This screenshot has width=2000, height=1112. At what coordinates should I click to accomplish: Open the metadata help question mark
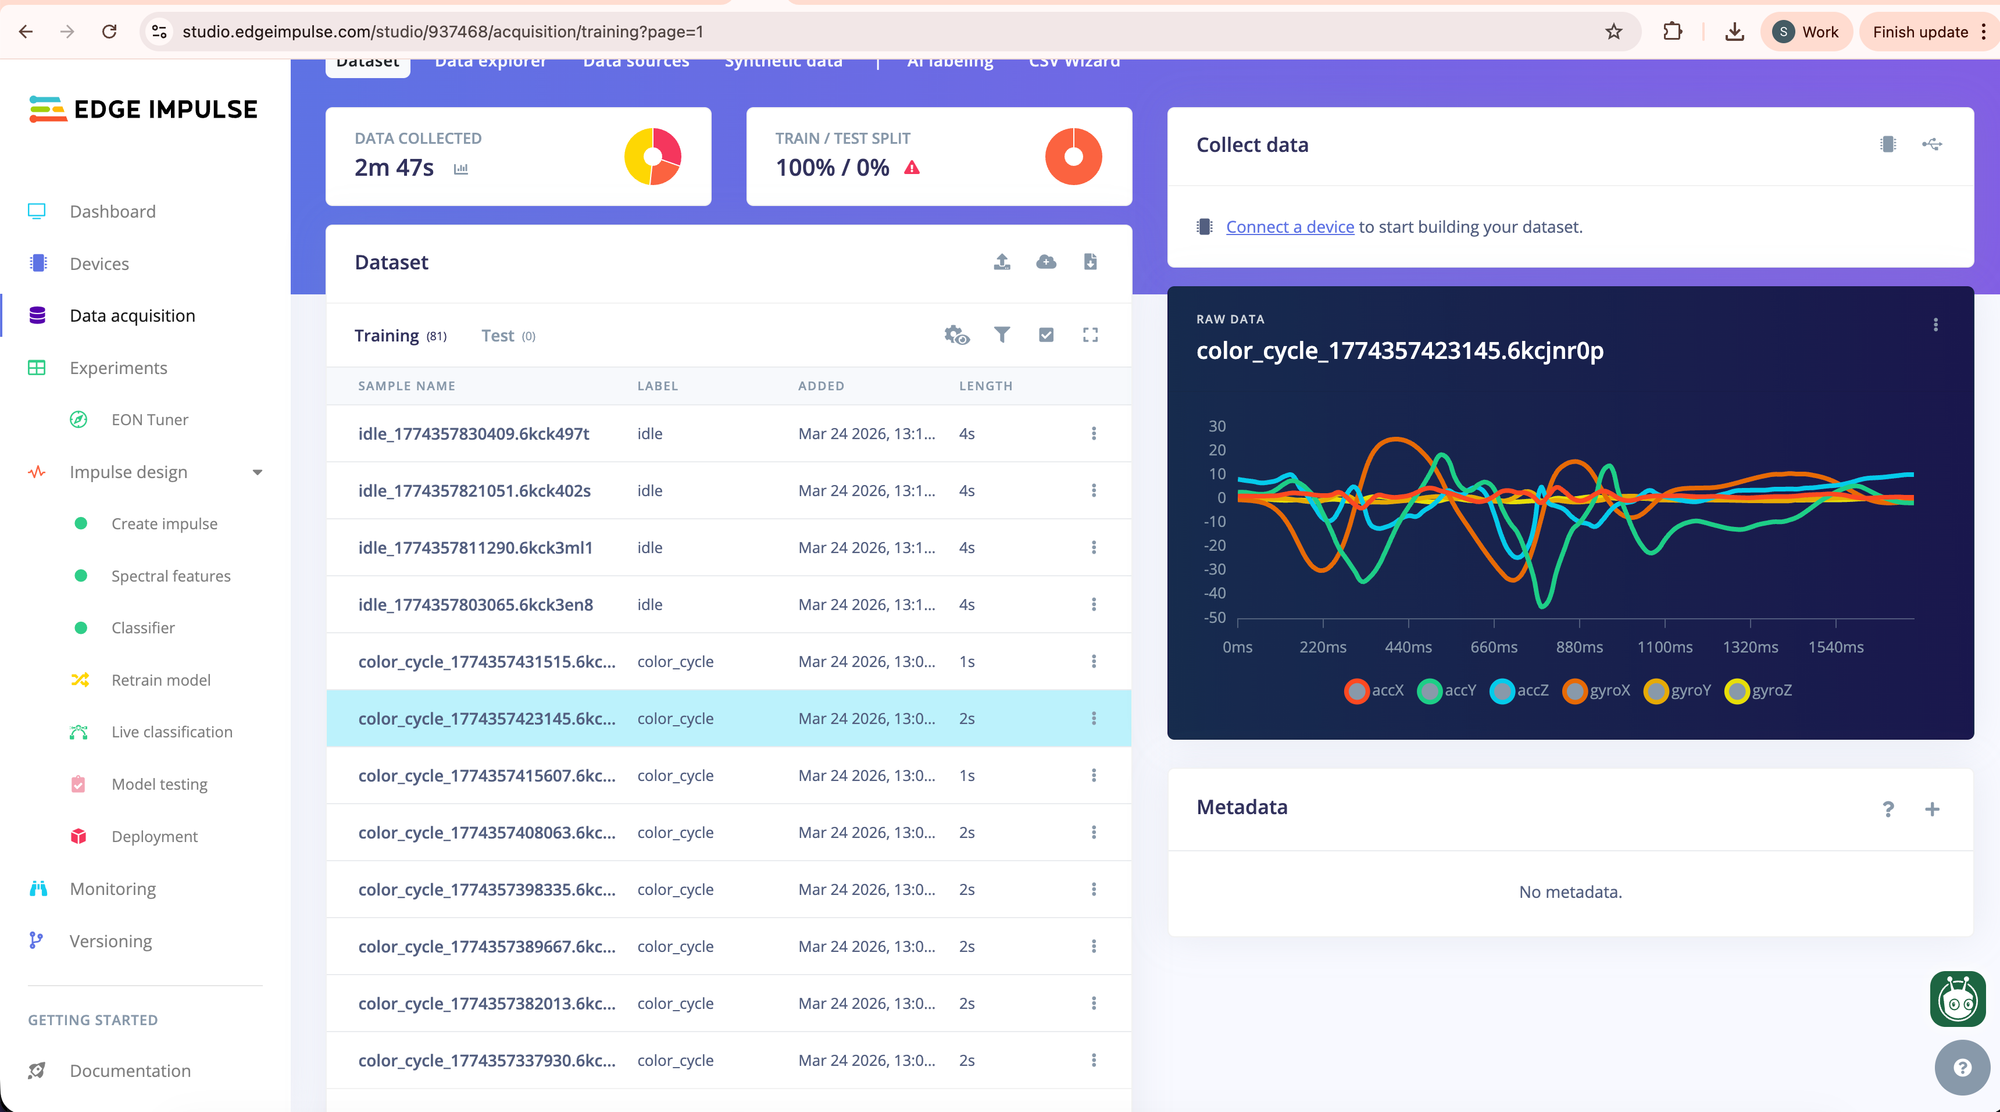1888,809
